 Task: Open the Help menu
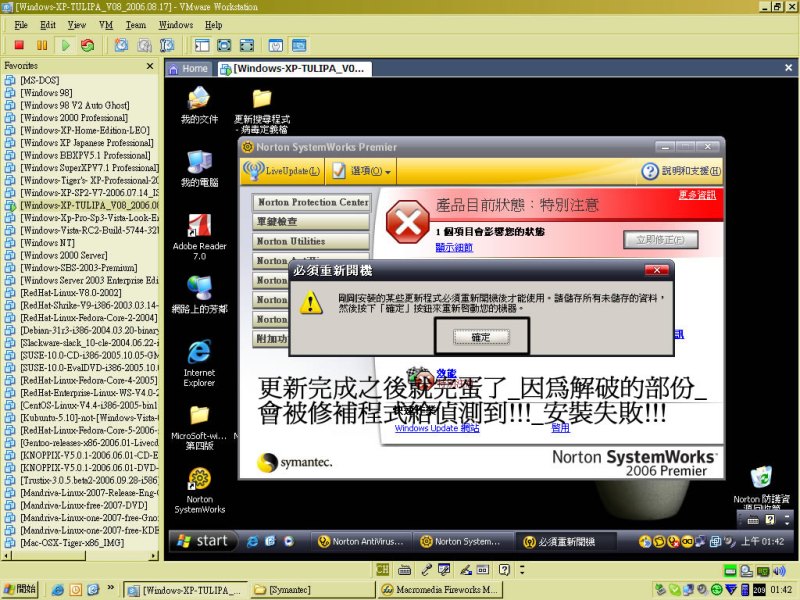[213, 24]
